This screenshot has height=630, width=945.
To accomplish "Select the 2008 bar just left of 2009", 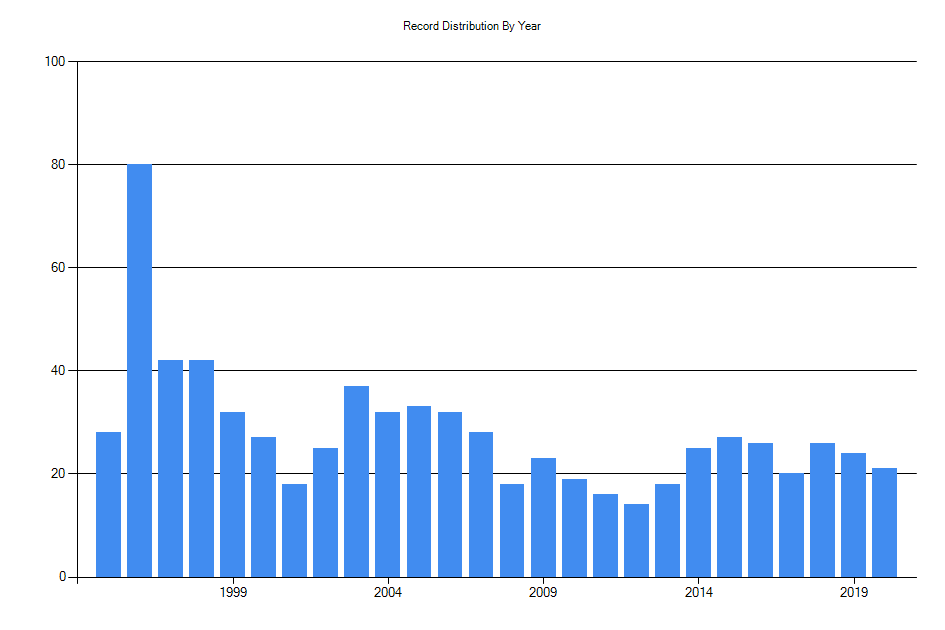I will (512, 531).
